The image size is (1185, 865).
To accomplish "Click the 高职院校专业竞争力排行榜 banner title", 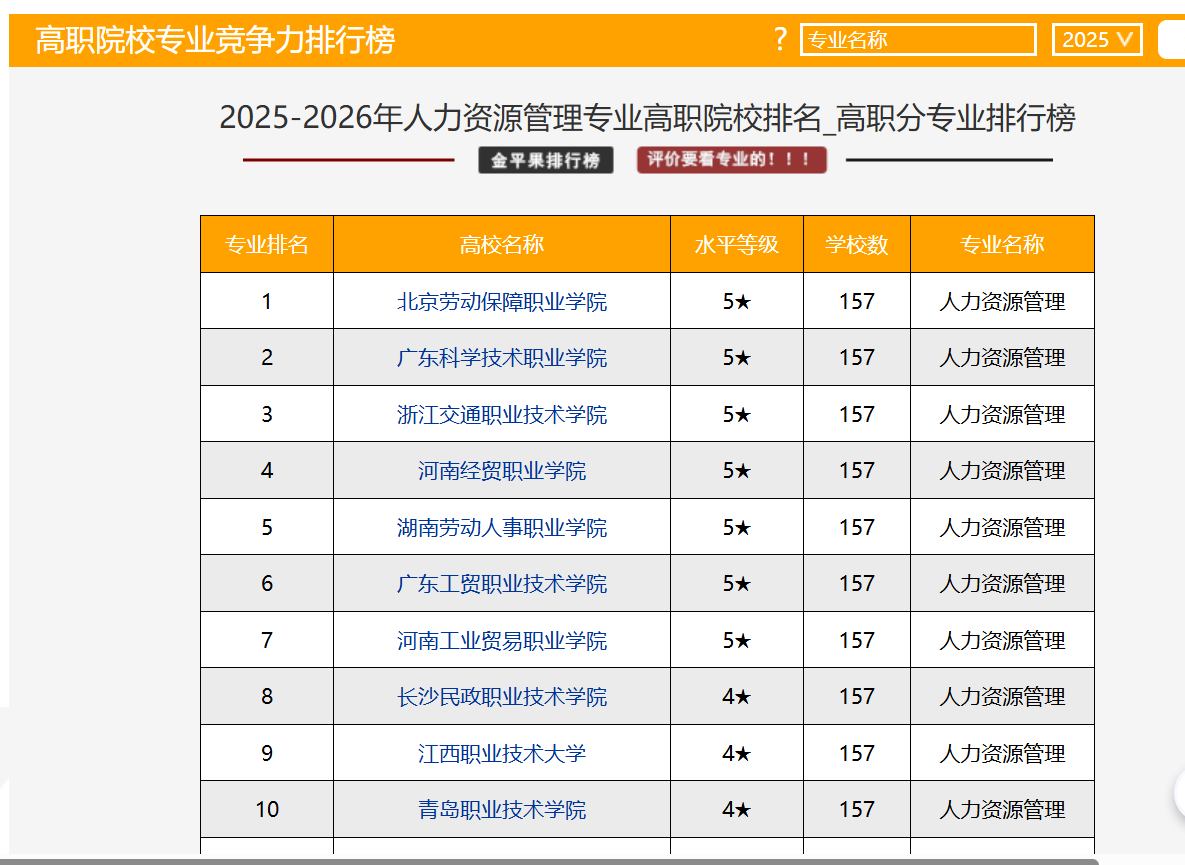I will 215,39.
